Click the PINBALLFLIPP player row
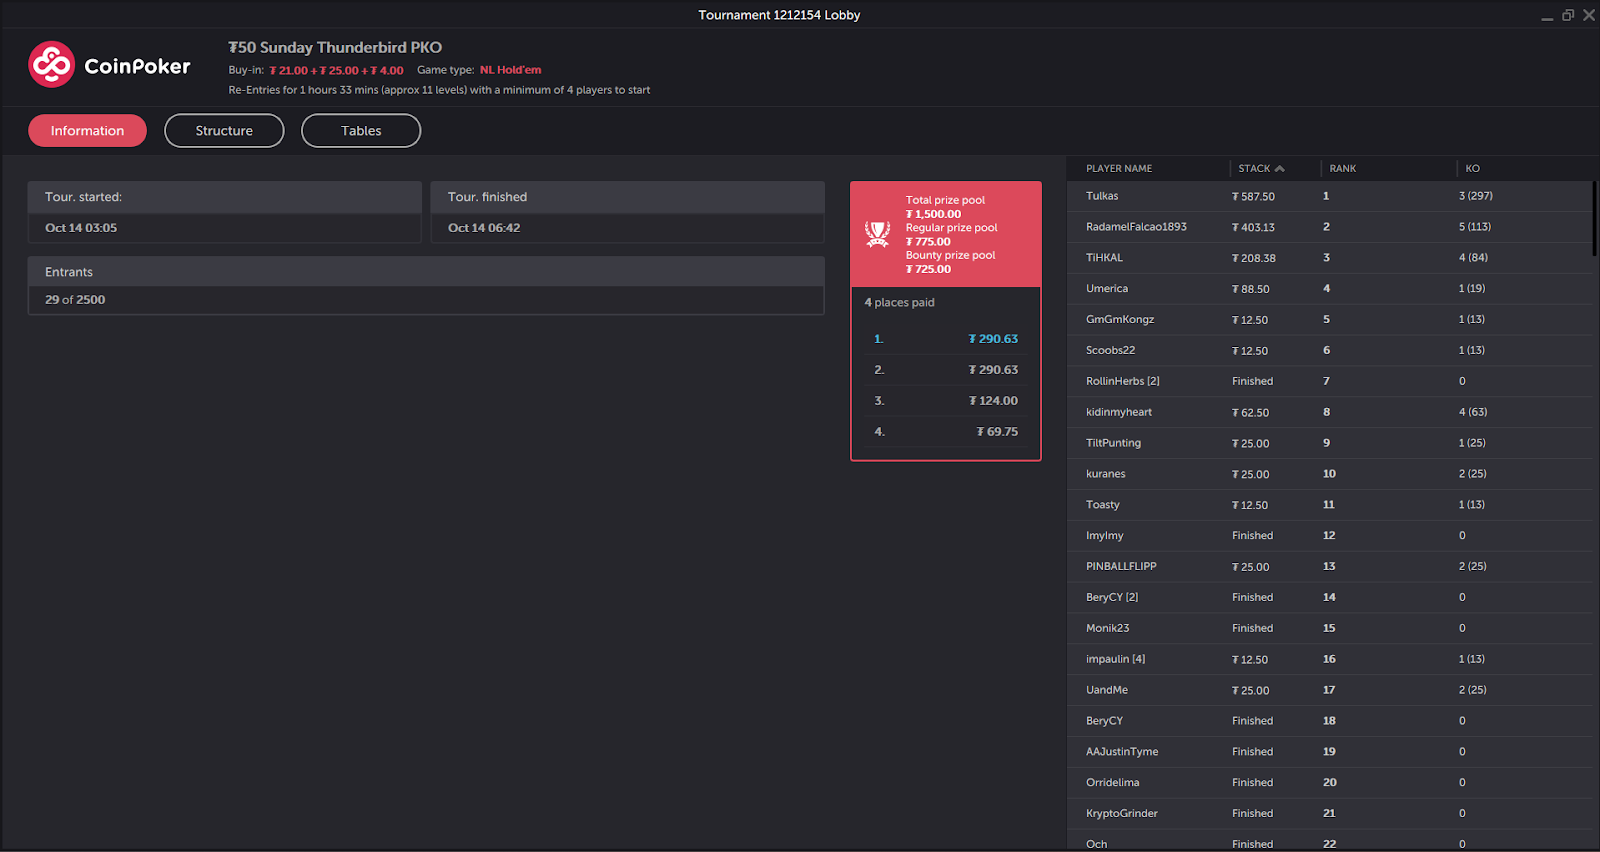 click(1330, 566)
